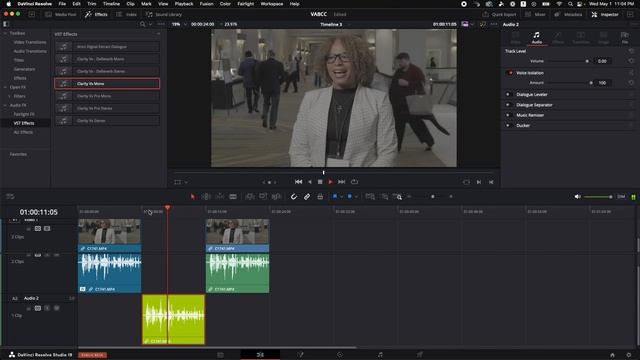Select Fairlight FX in the sidebar
This screenshot has width=640, height=360.
click(x=24, y=114)
